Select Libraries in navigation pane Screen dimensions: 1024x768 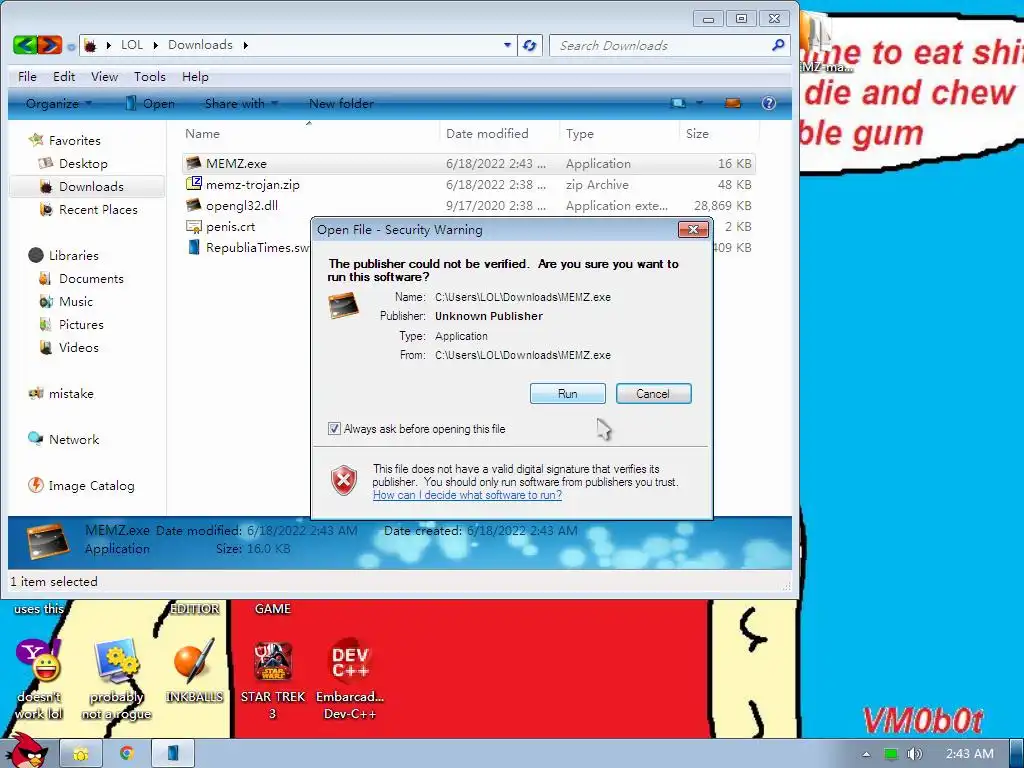point(73,255)
